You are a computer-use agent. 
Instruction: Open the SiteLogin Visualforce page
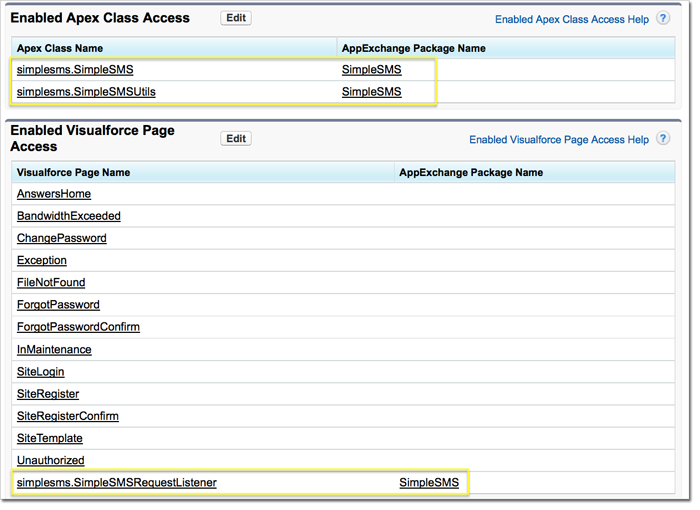(41, 372)
